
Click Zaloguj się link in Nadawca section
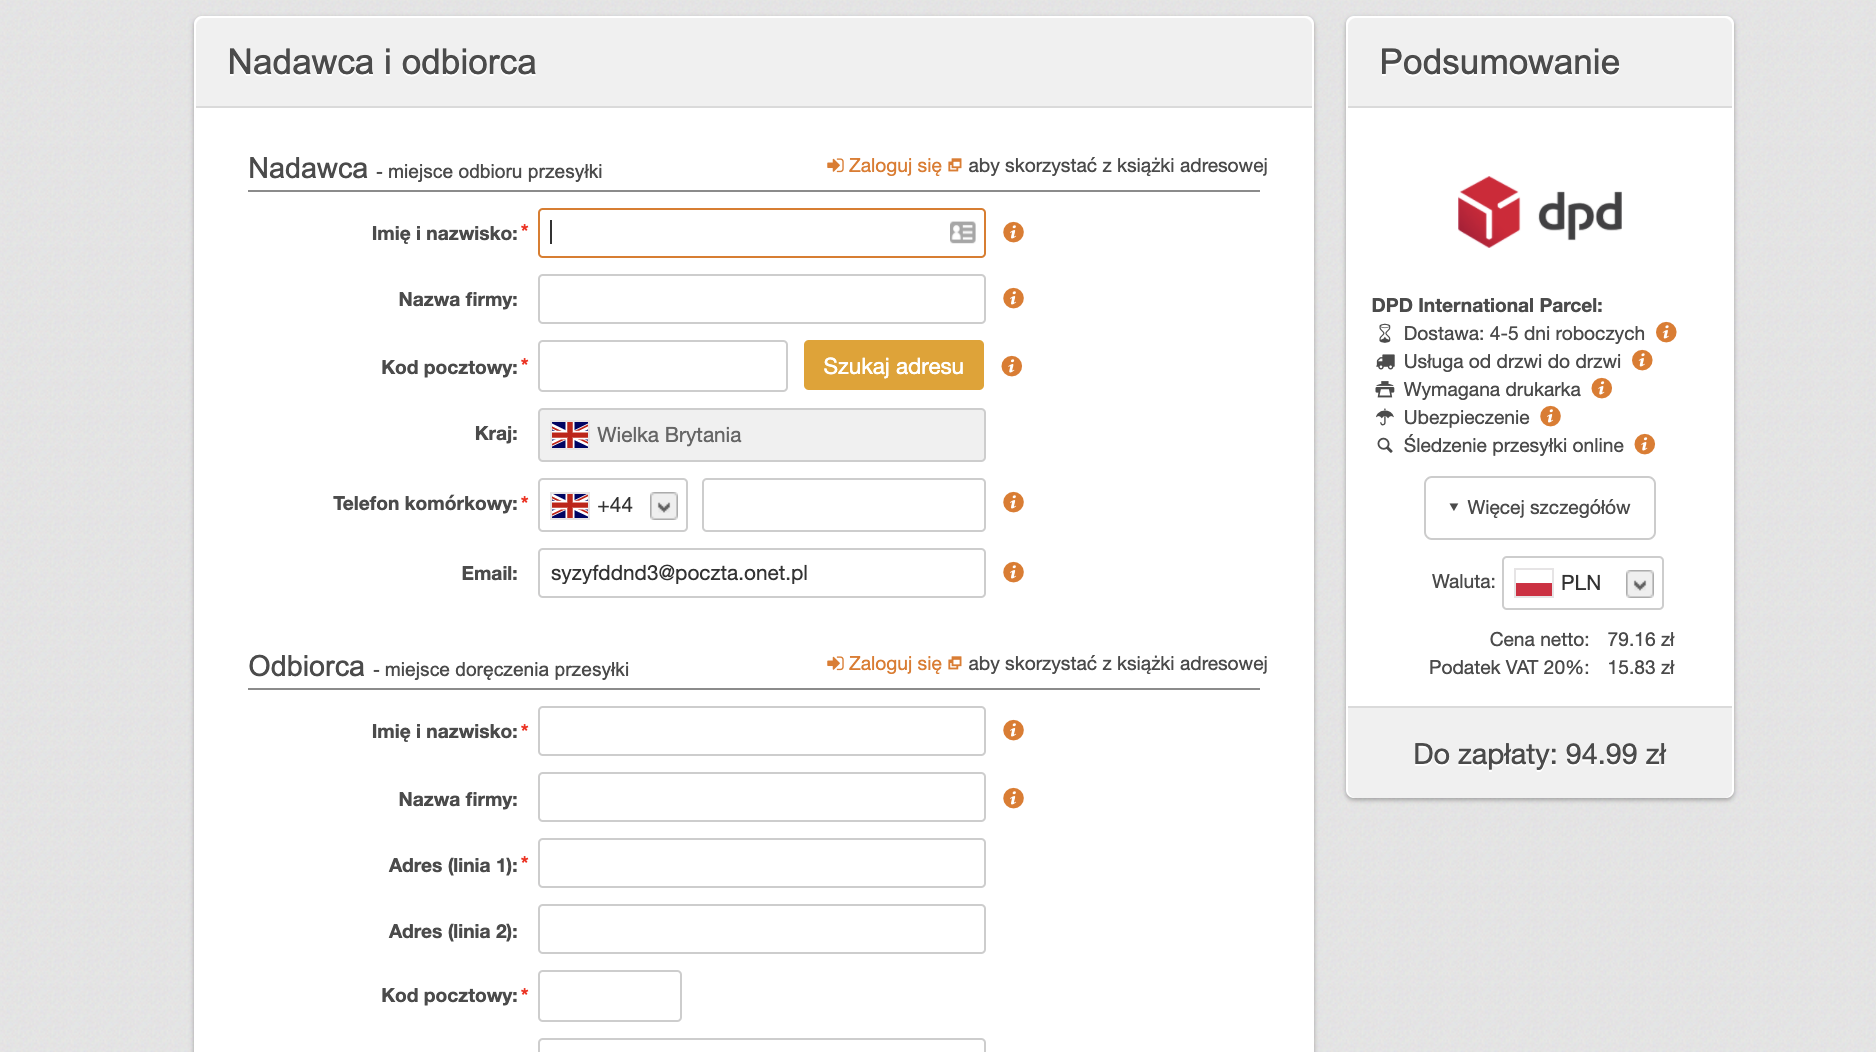[x=894, y=165]
